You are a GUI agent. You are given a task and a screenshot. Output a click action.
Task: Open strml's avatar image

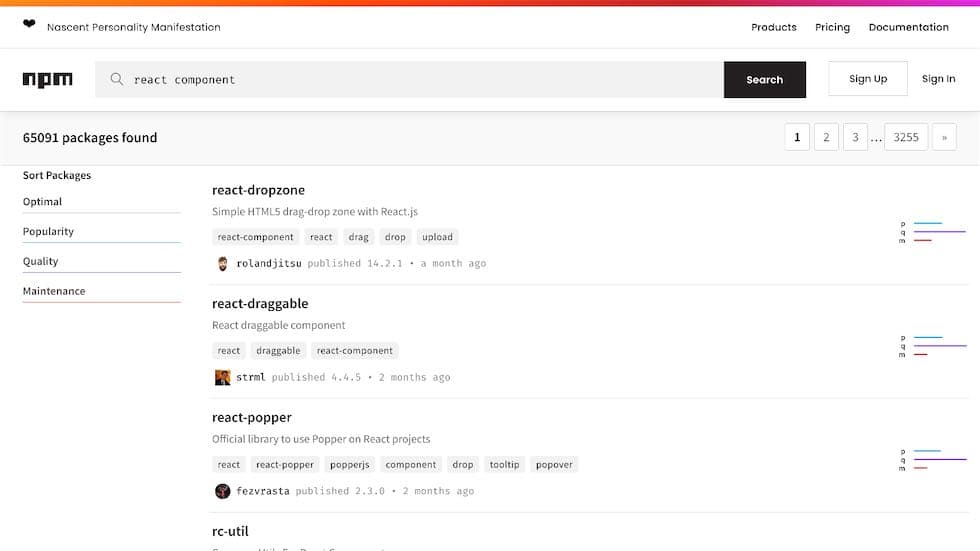[222, 377]
